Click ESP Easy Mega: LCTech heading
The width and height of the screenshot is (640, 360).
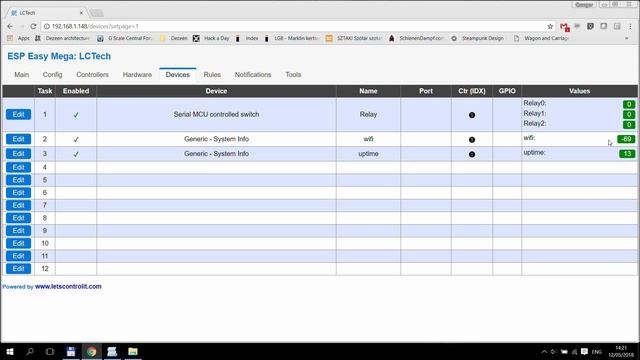tap(59, 56)
